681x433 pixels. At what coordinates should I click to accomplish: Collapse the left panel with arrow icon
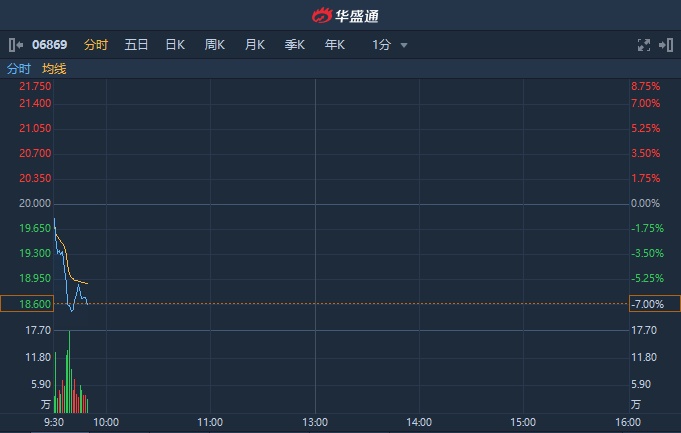(16, 45)
